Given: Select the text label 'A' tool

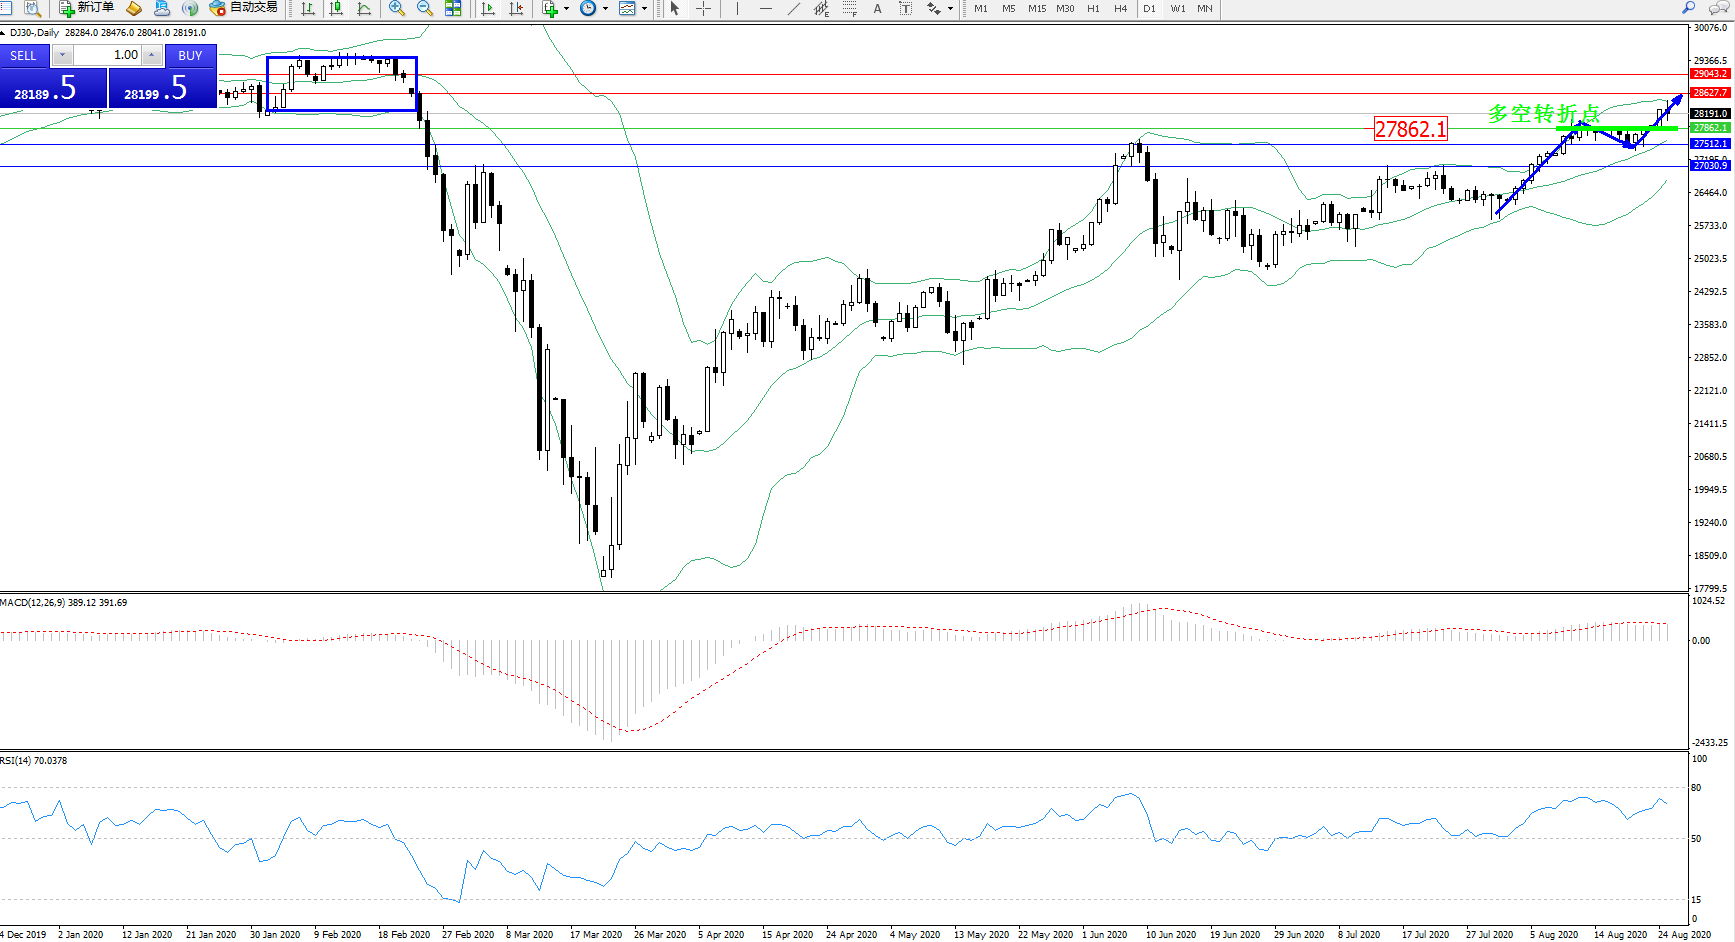Looking at the screenshot, I should 878,9.
